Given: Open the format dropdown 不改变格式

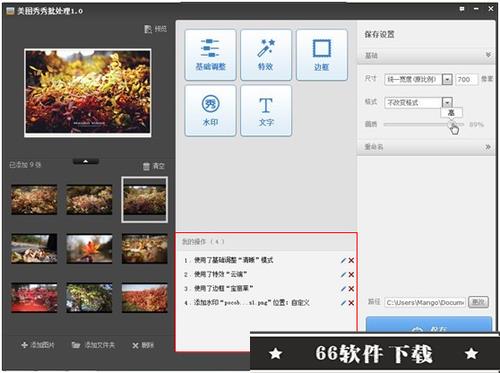Looking at the screenshot, I should pyautogui.click(x=447, y=102).
